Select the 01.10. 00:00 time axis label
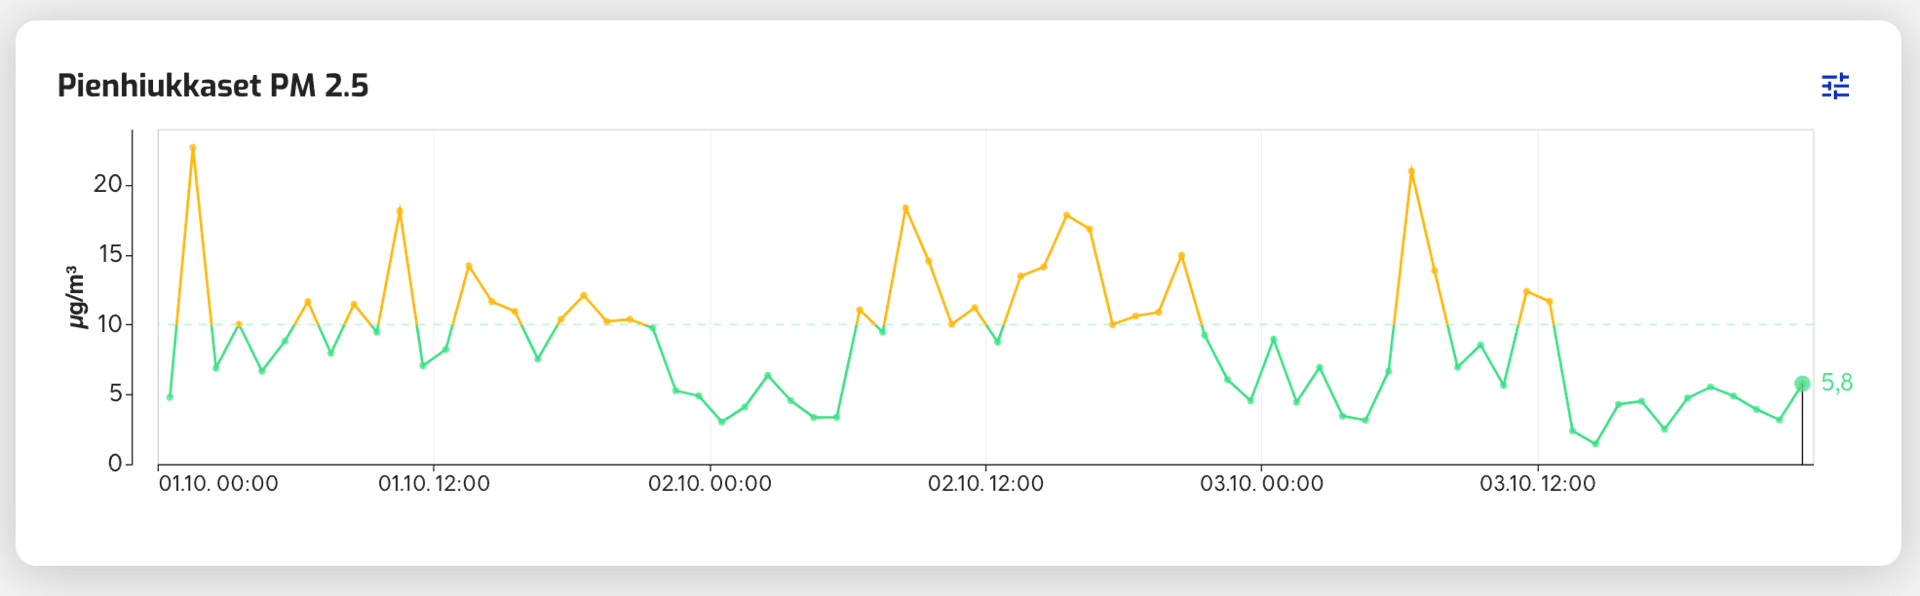The width and height of the screenshot is (1920, 596). click(218, 484)
